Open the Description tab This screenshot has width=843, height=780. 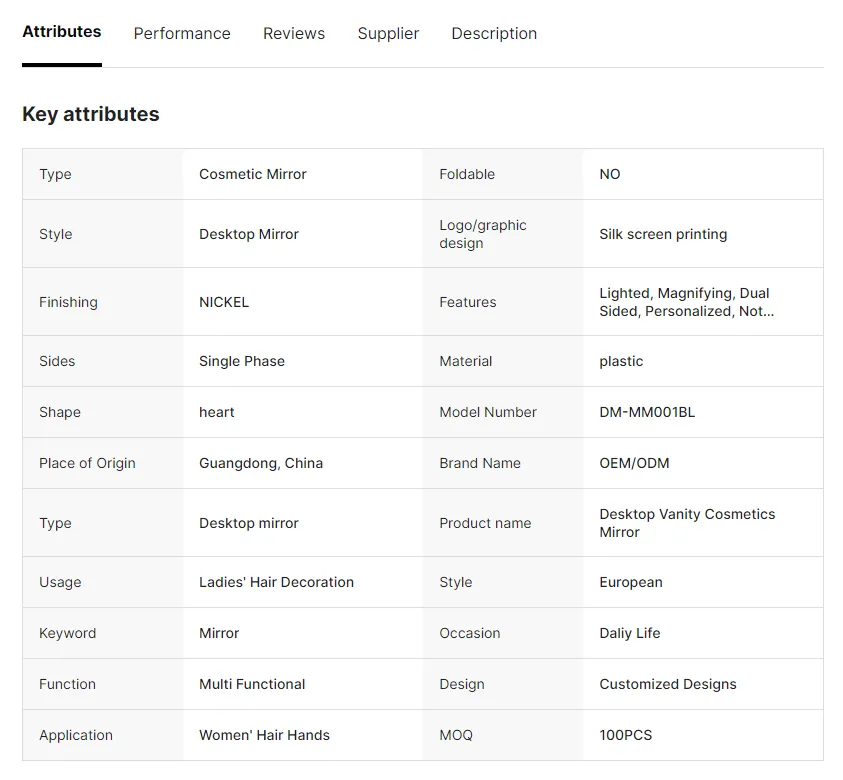tap(494, 33)
